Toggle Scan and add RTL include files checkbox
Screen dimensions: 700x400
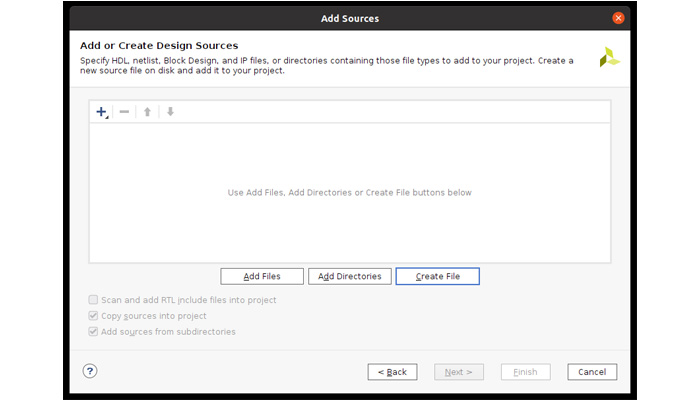click(93, 300)
